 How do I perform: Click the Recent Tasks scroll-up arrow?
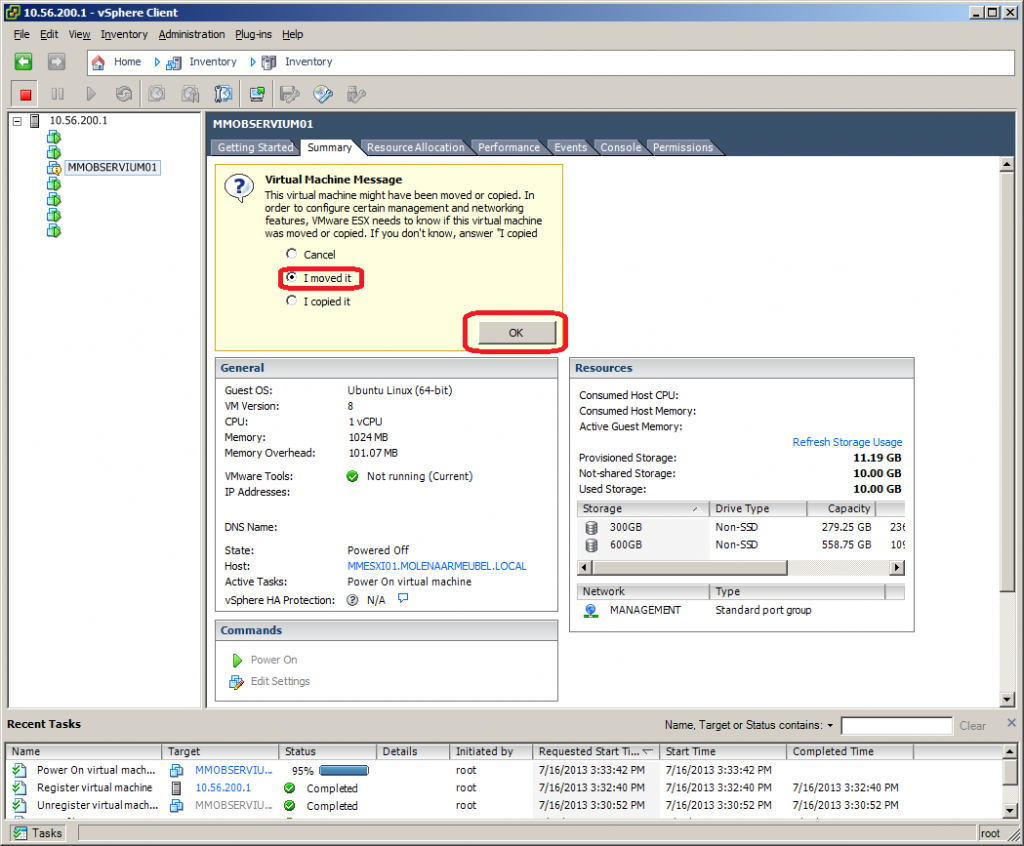[1009, 751]
